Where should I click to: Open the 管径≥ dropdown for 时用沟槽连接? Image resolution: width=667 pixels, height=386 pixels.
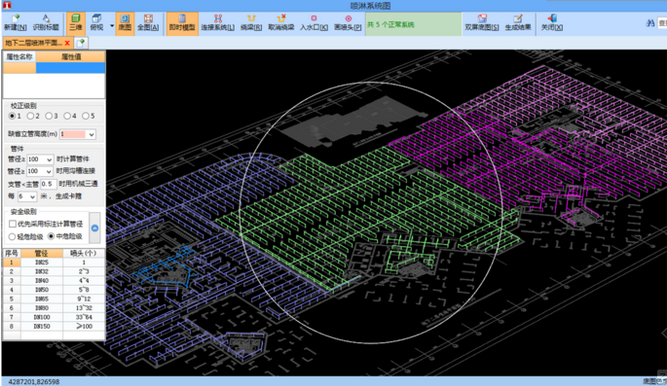tap(49, 172)
